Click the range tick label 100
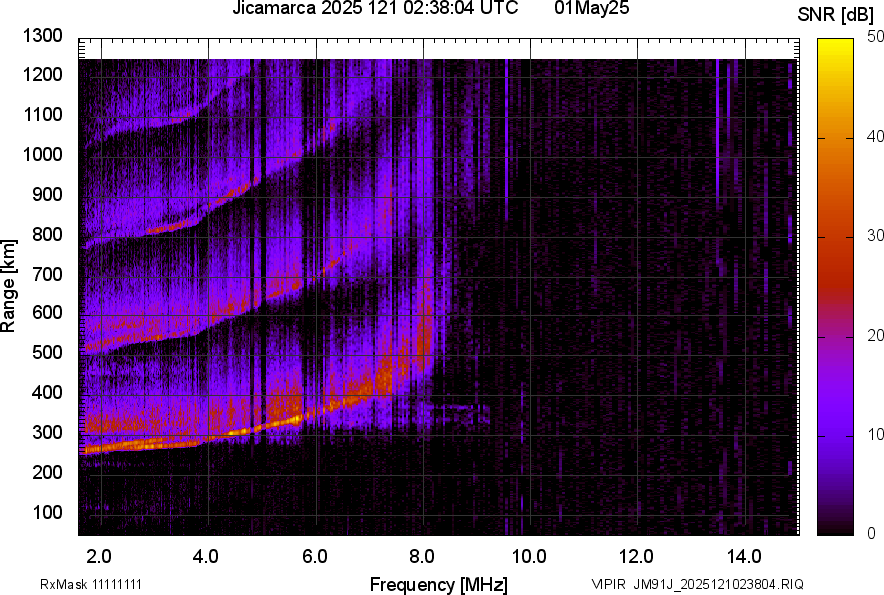The height and width of the screenshot is (595, 884). [47, 512]
